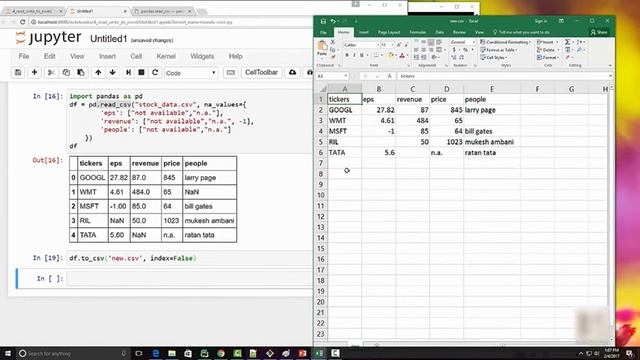Click the Excel Share button
The image size is (640, 360).
point(599,32)
